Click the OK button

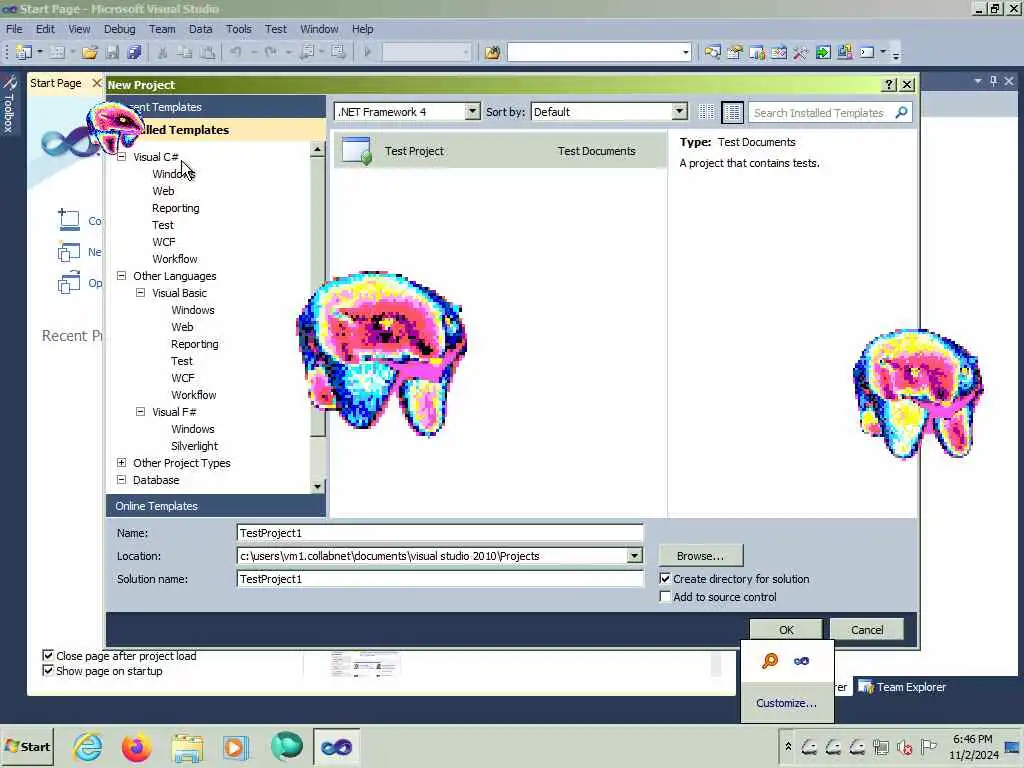pos(786,630)
